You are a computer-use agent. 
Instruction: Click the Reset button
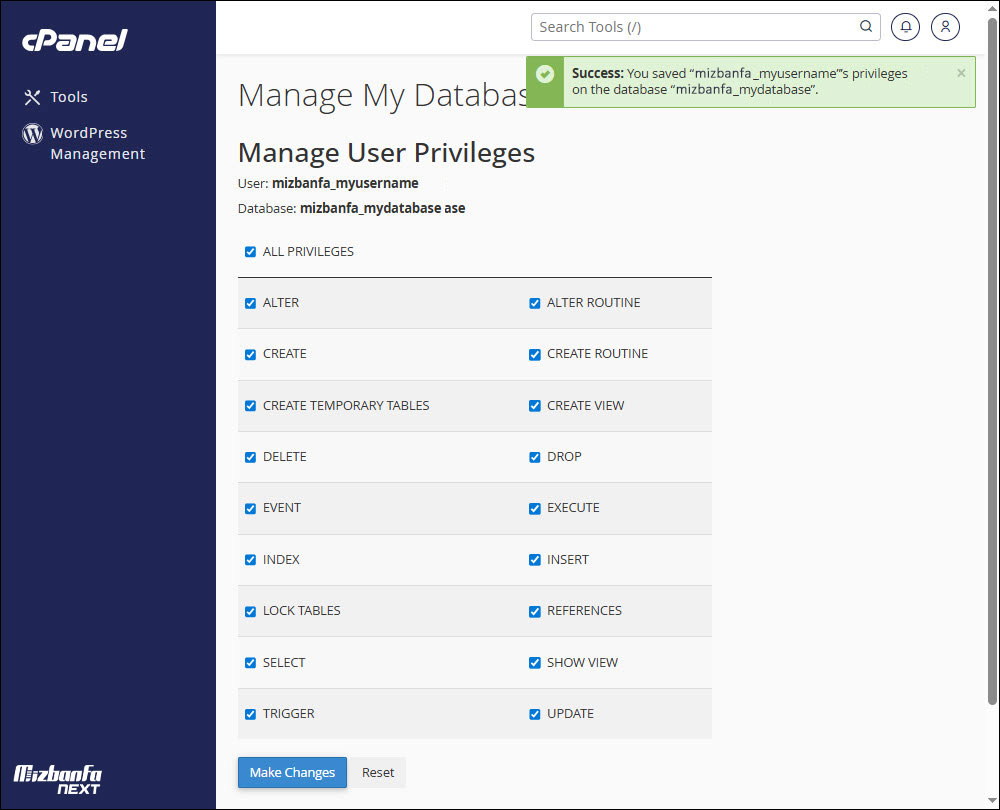coord(378,772)
